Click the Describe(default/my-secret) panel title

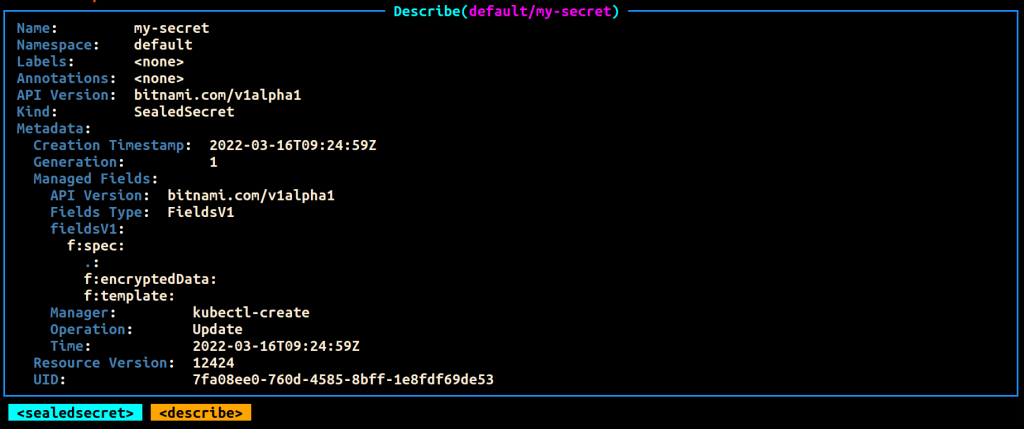506,11
